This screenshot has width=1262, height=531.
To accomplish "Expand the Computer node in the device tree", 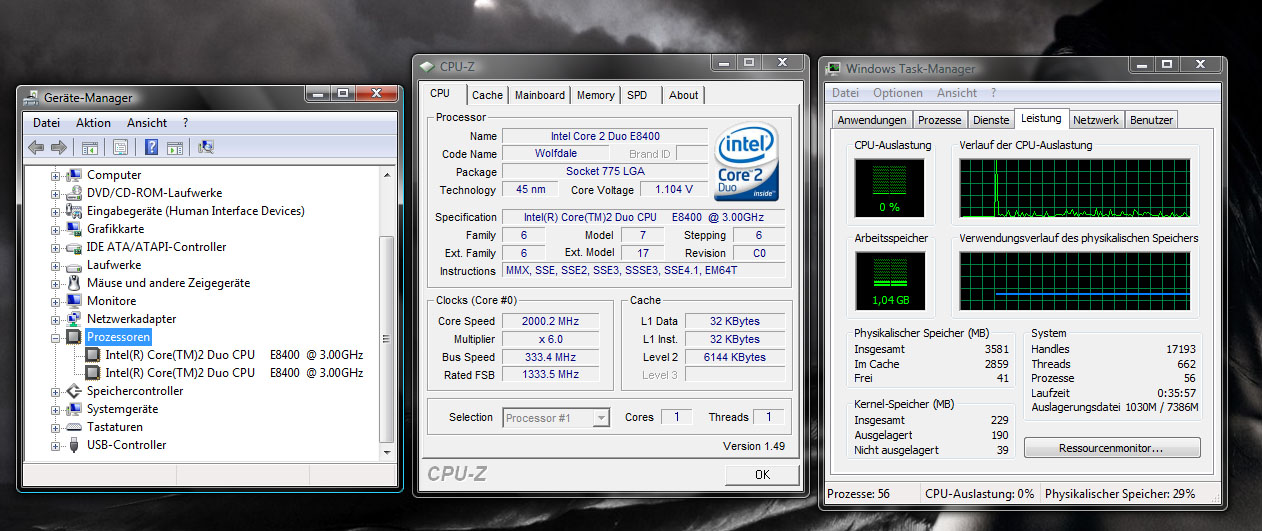I will 56,175.
